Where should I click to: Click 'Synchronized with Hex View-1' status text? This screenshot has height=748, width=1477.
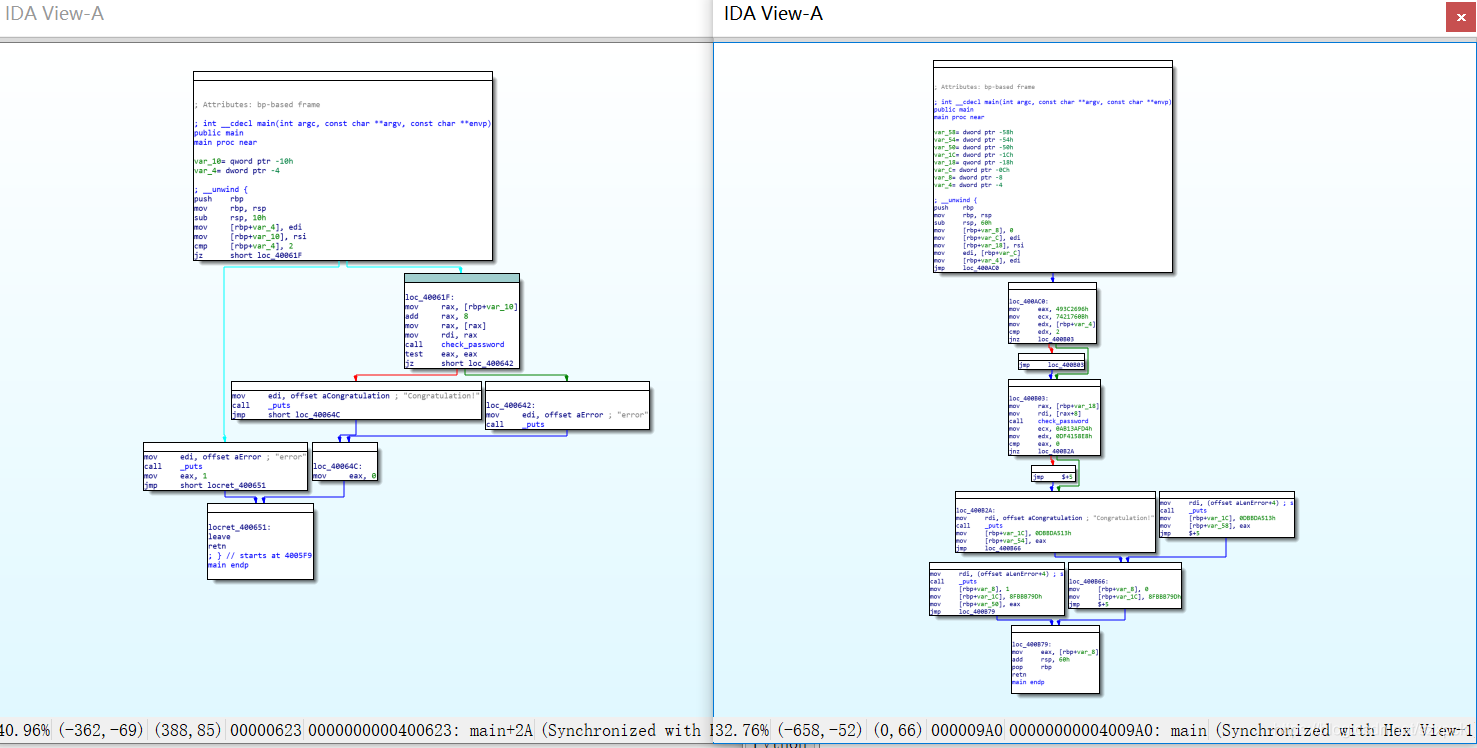[x=1346, y=731]
